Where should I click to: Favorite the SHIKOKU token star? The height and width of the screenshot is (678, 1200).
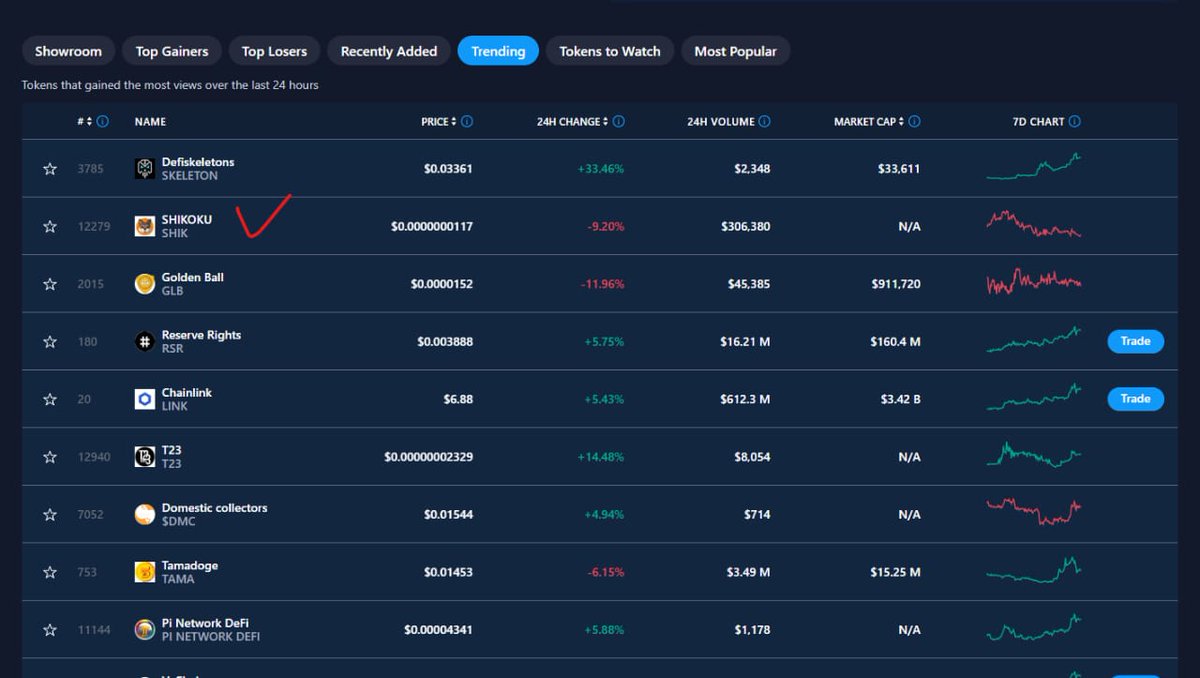50,227
